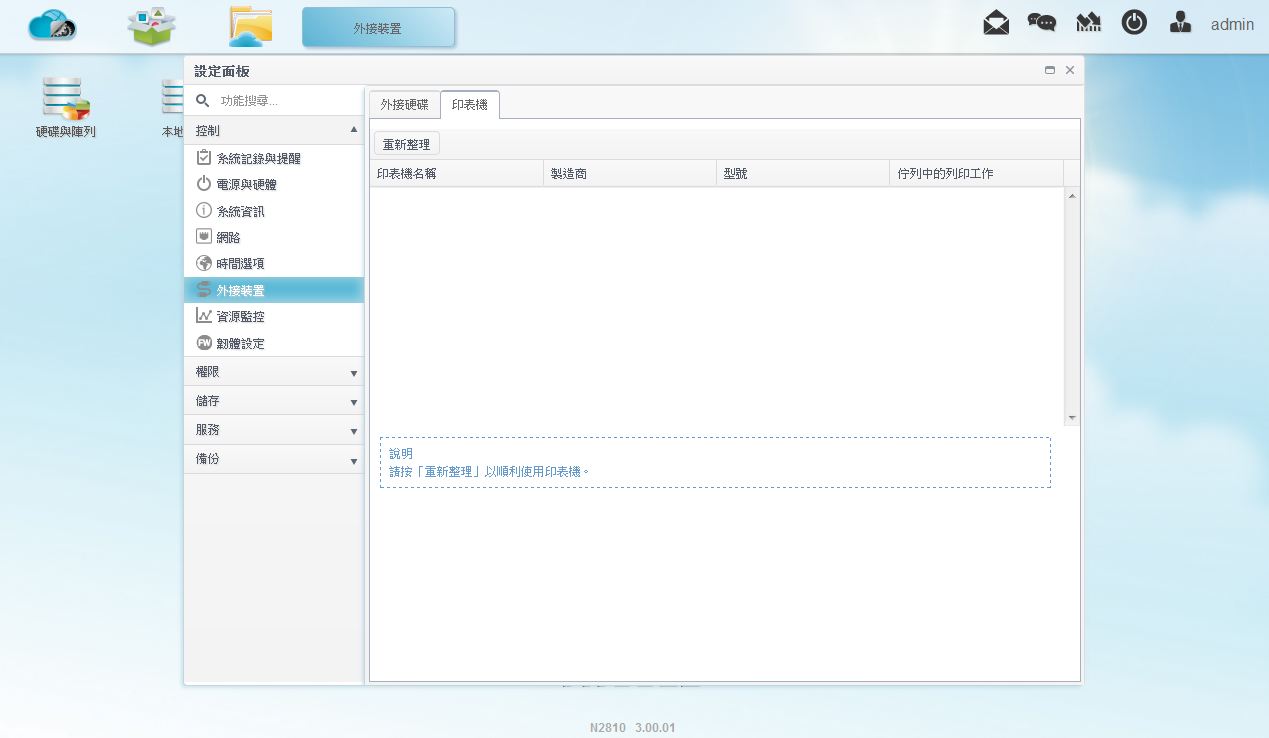Open 電源與硬體 settings
Viewport: 1269px width, 738px height.
click(x=274, y=184)
